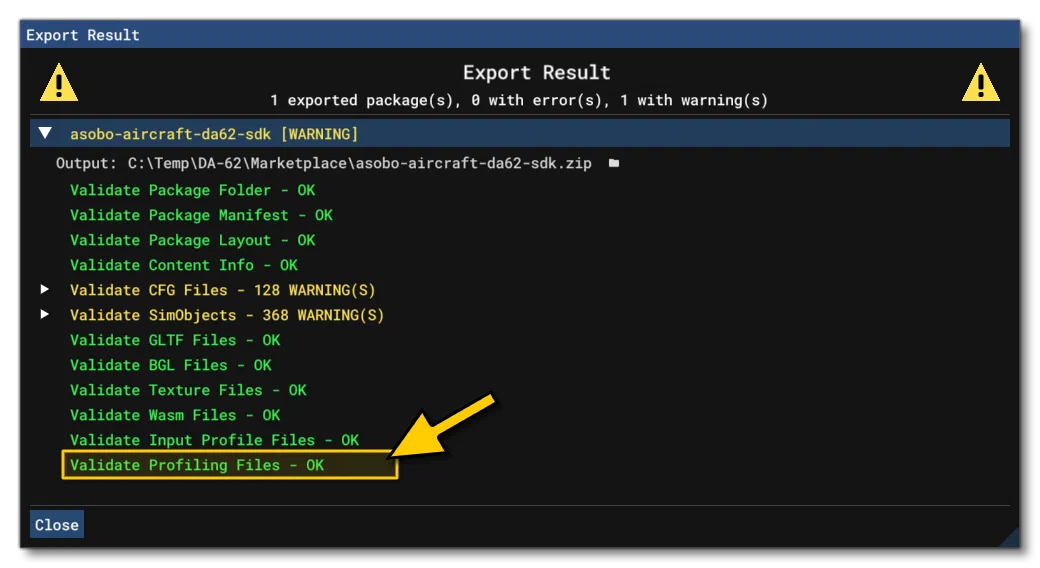This screenshot has width=1040, height=568.
Task: Select Validate Profiling Files - OK row
Action: coord(197,465)
